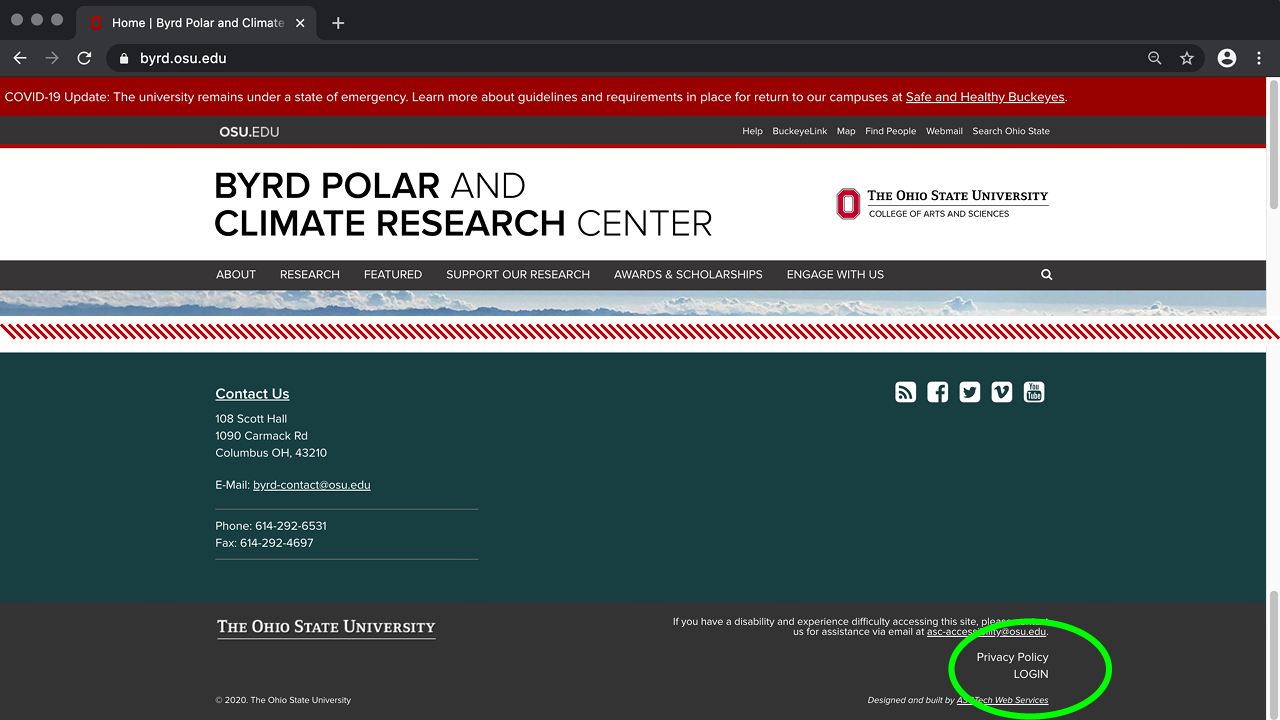Image resolution: width=1280 pixels, height=720 pixels.
Task: Email byrd-contact@osu.edu
Action: 312,485
